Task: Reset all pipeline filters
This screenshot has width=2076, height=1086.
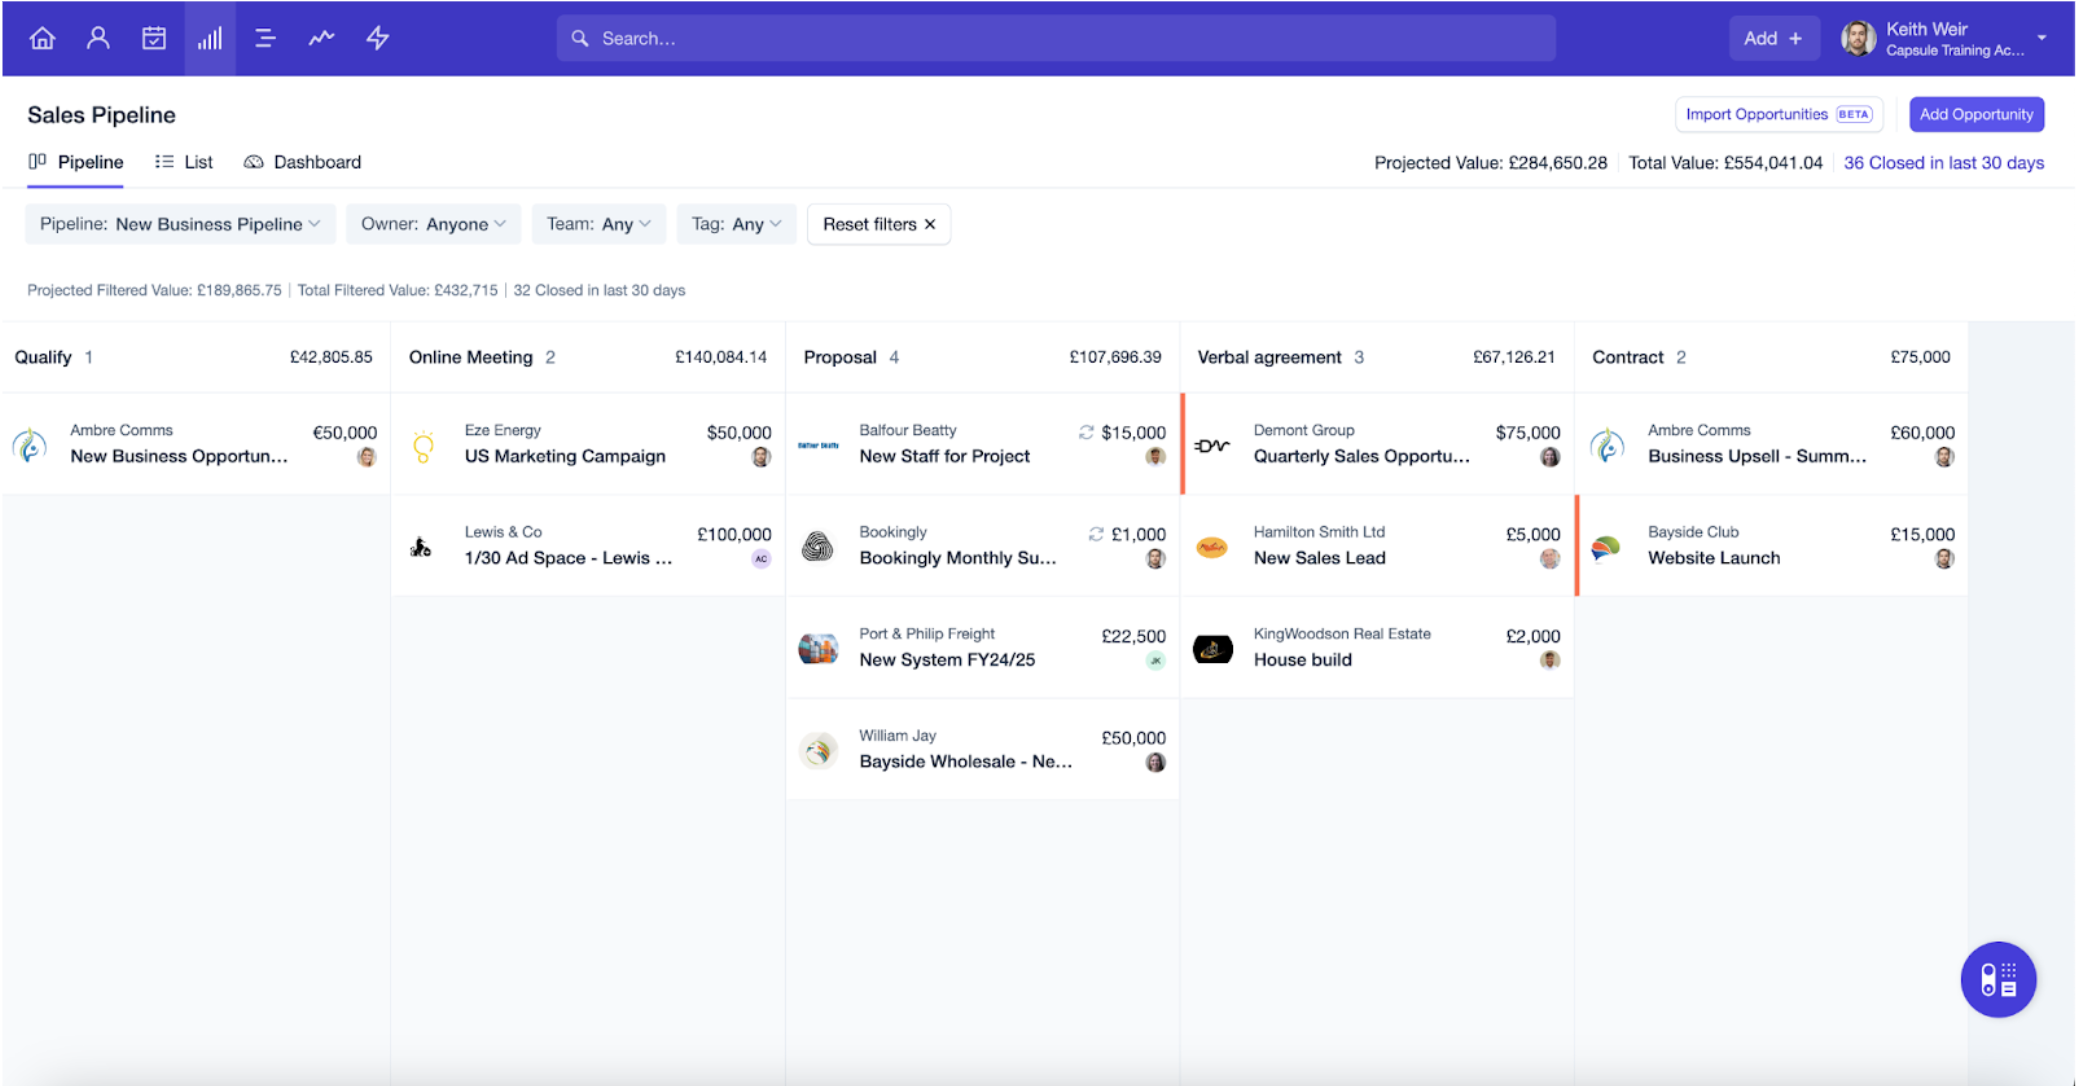Action: click(878, 224)
